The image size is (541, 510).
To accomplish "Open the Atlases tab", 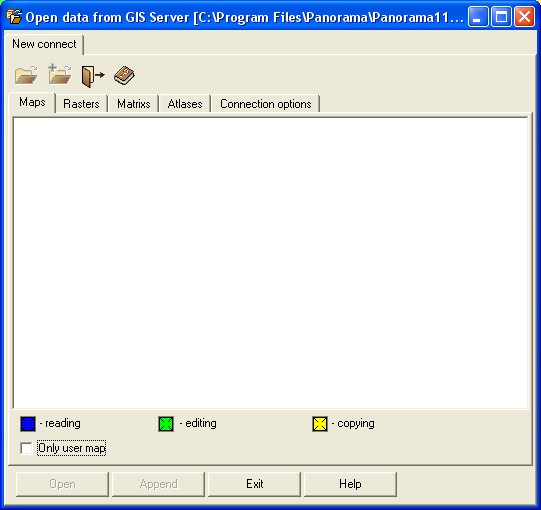I will (x=185, y=104).
